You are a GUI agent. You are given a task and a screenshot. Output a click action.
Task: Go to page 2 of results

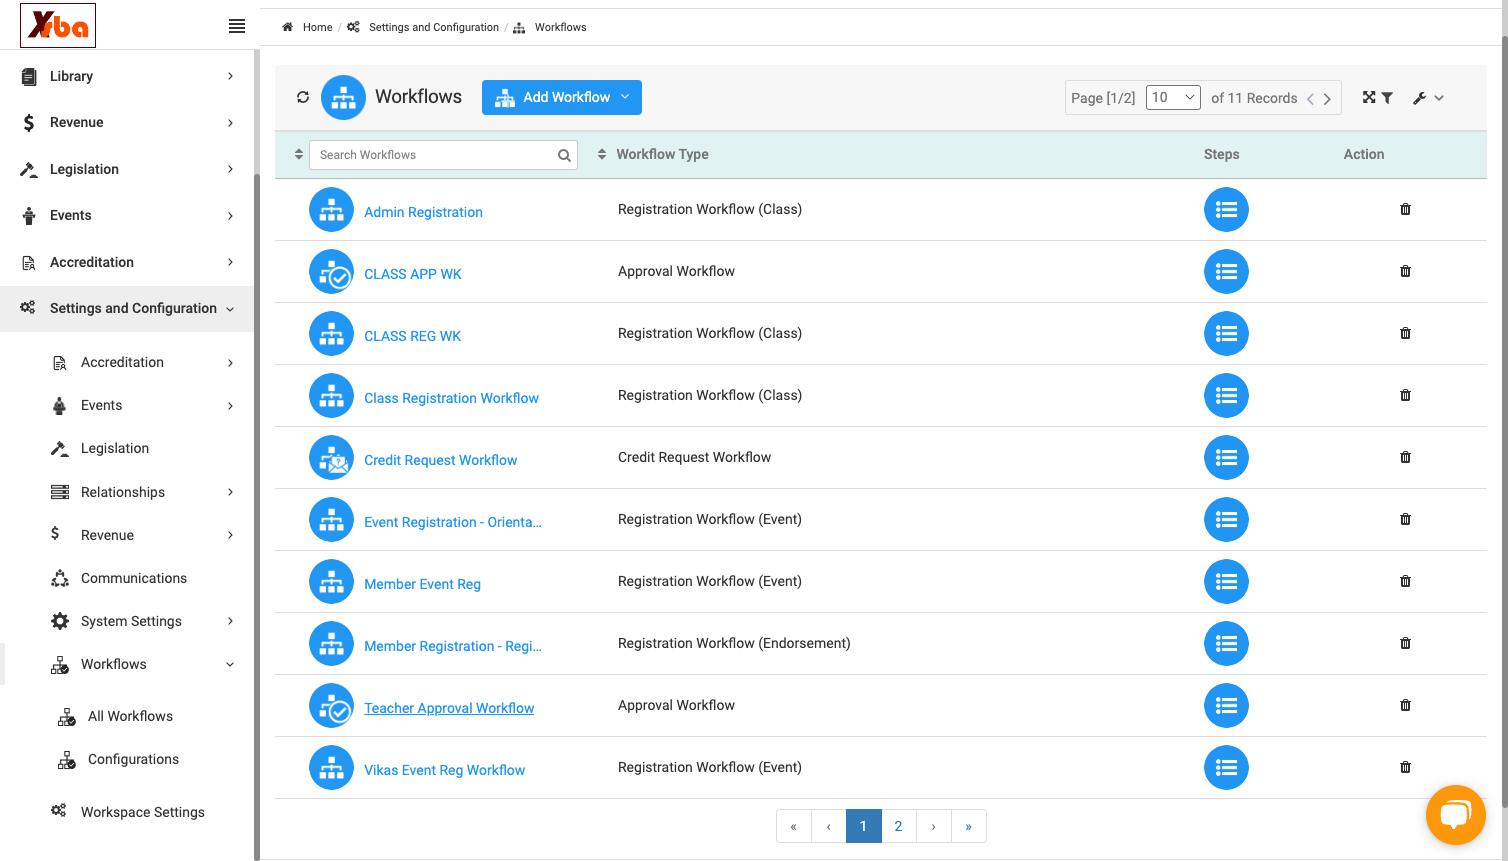pos(898,826)
